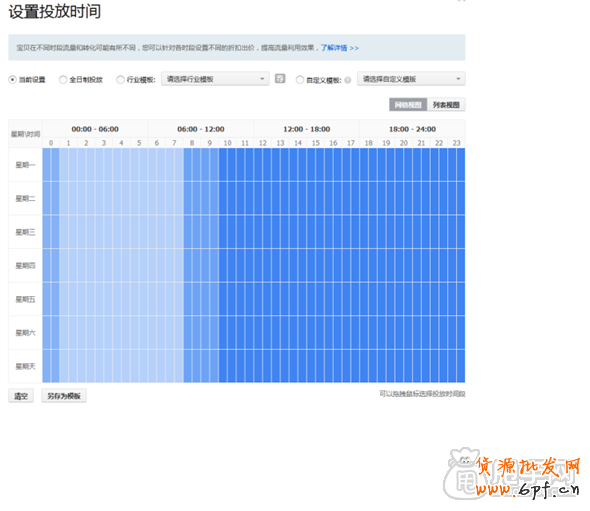Image resolution: width=590 pixels, height=511 pixels.
Task: Open the 请选择自定义模板 dropdown
Action: (x=411, y=79)
